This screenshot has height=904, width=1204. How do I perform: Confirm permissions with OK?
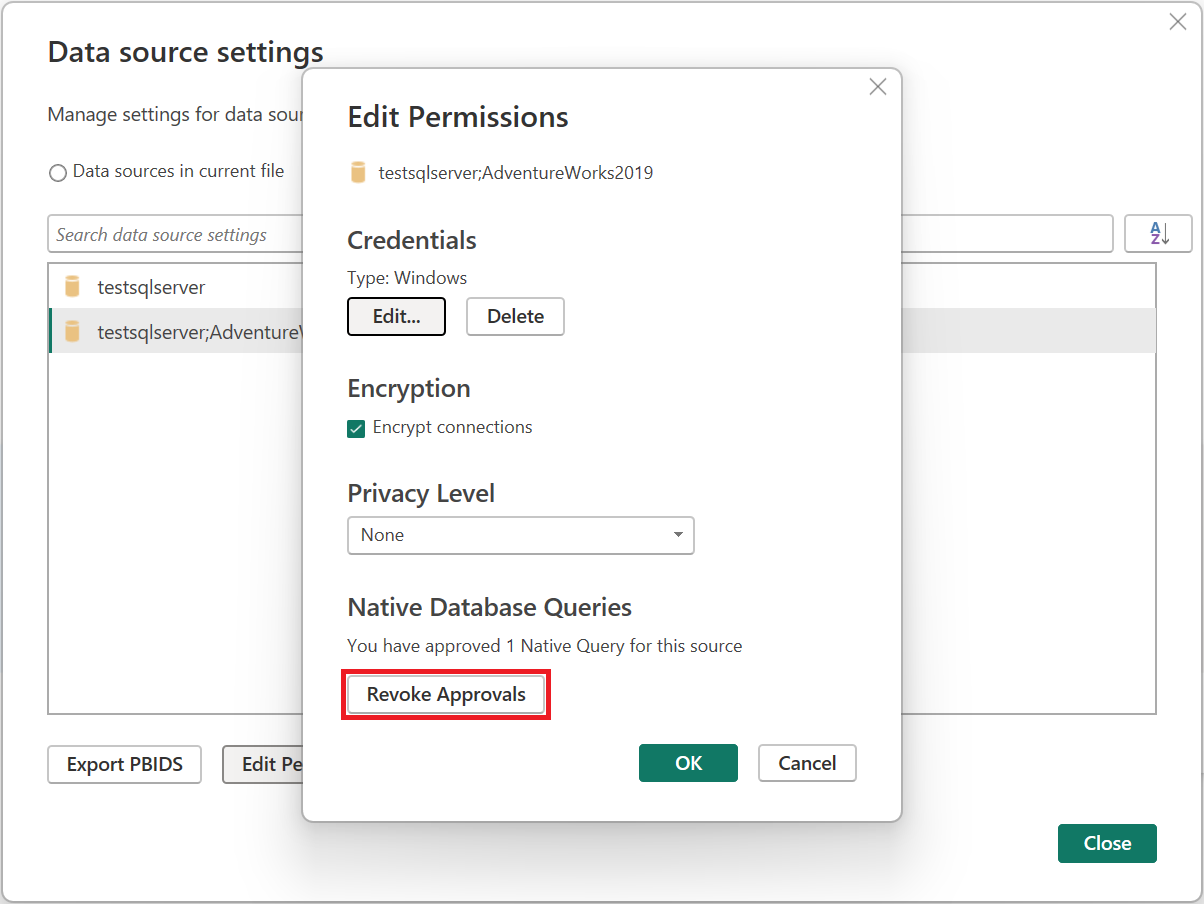(688, 762)
